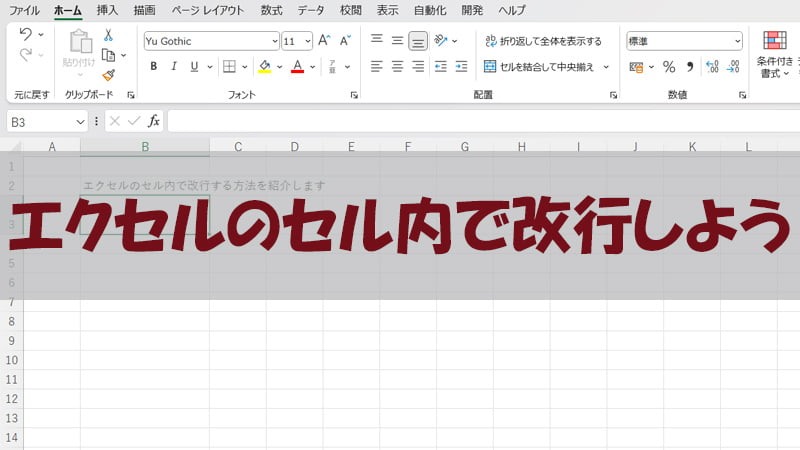The height and width of the screenshot is (450, 800).
Task: Open the Insert Function fx icon
Action: [x=154, y=121]
